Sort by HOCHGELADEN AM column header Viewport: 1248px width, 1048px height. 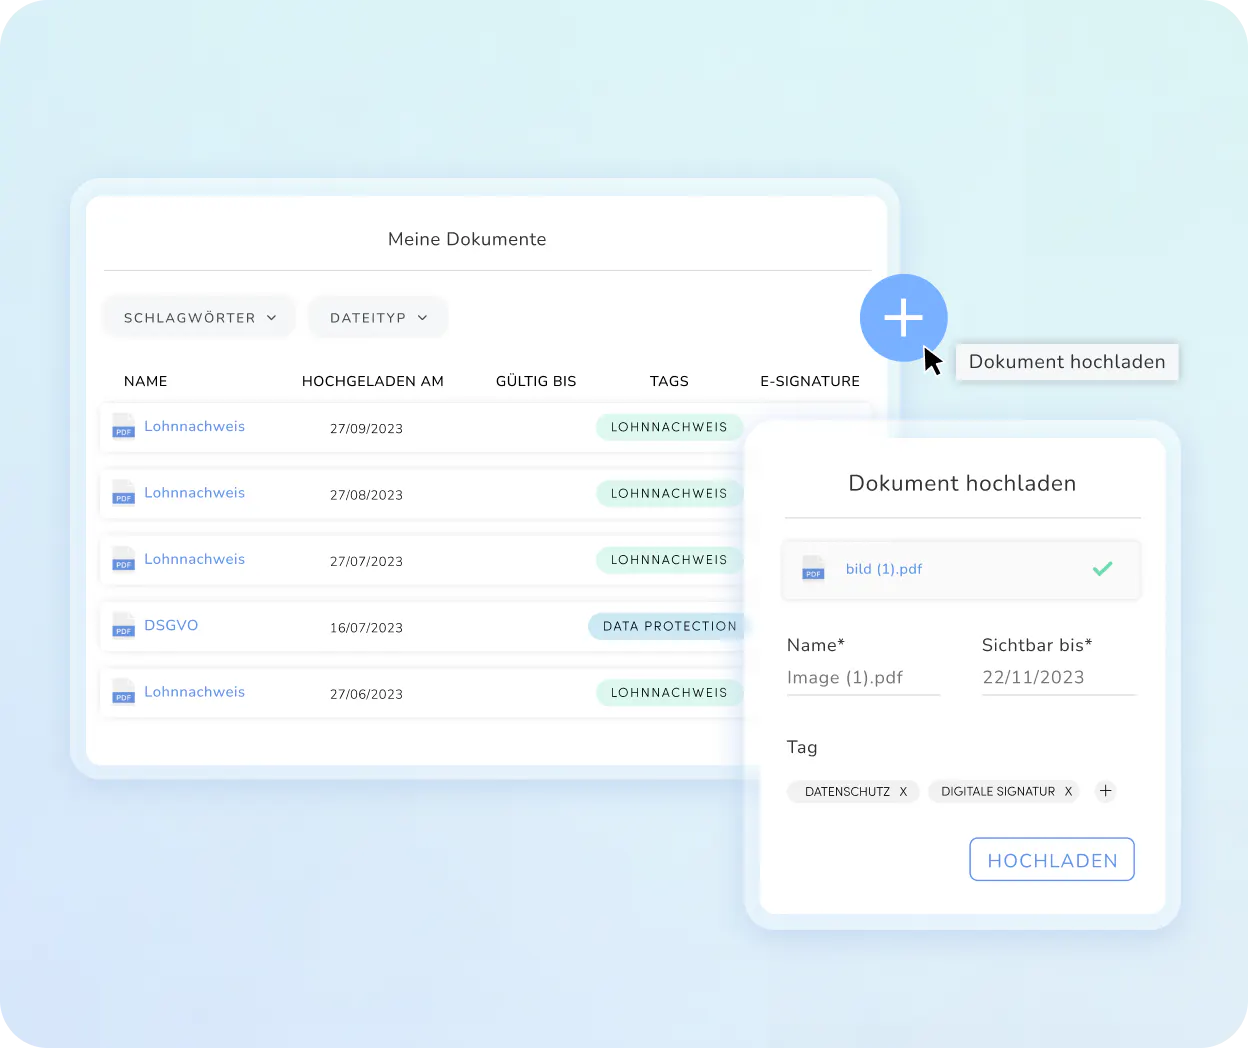[x=372, y=381]
